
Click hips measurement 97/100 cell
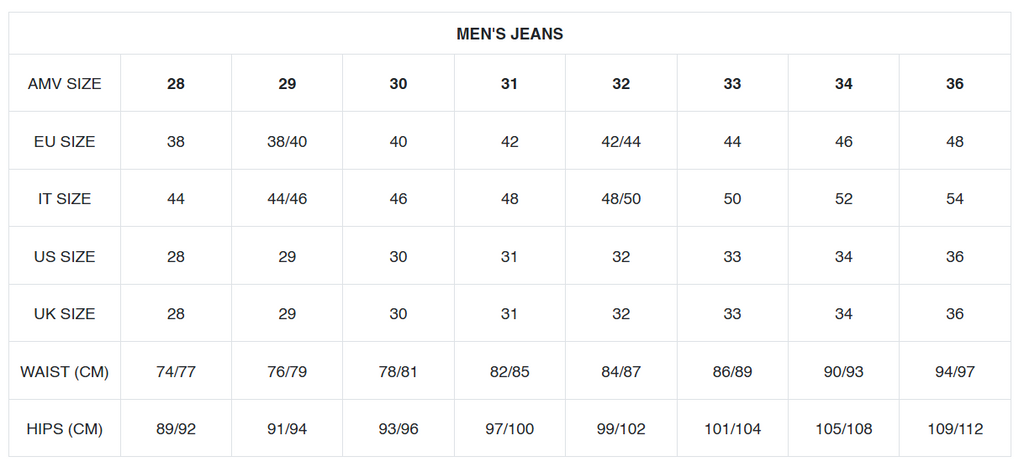point(510,430)
